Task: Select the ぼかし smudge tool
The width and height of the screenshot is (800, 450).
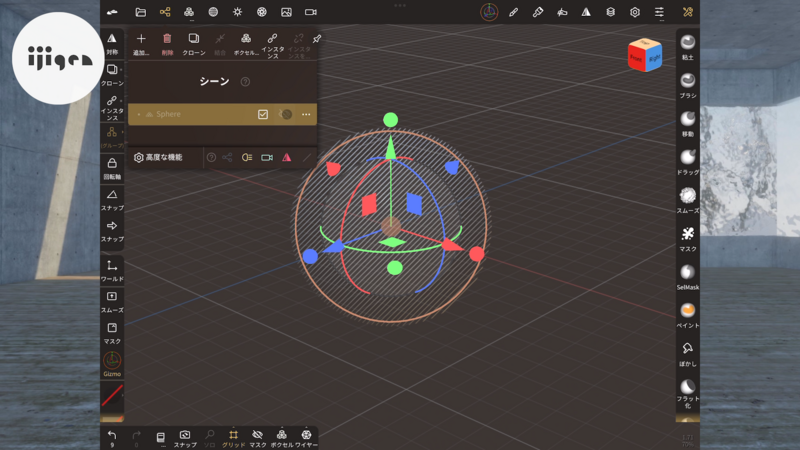Action: (688, 354)
